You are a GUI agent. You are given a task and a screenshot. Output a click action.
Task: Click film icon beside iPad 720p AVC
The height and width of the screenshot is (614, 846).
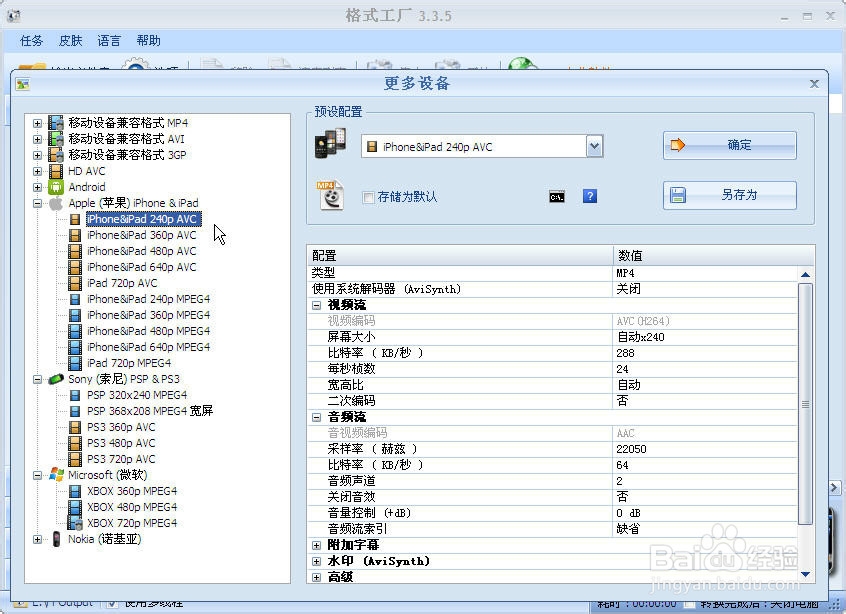[x=75, y=283]
